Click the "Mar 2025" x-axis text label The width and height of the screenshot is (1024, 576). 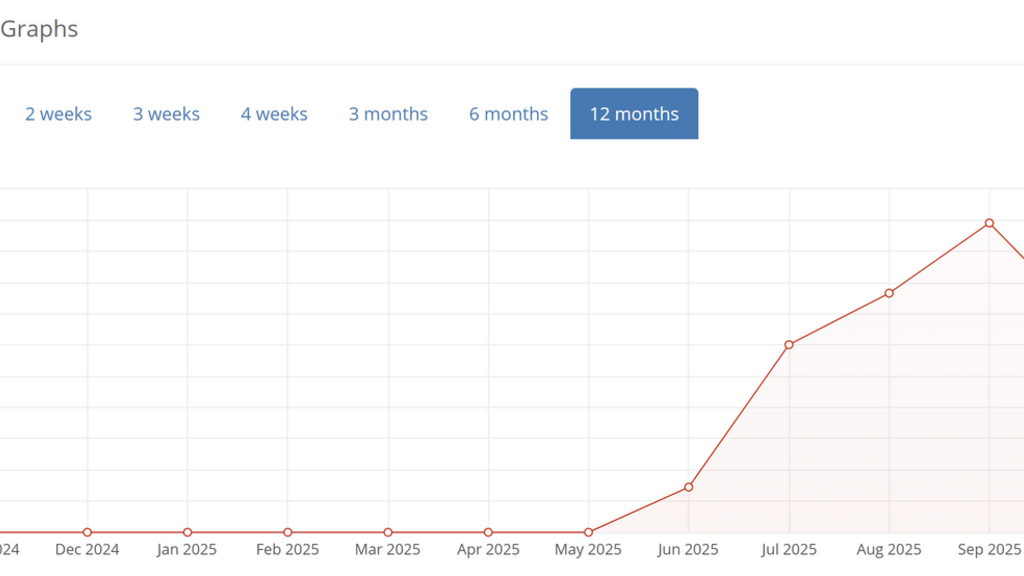388,550
